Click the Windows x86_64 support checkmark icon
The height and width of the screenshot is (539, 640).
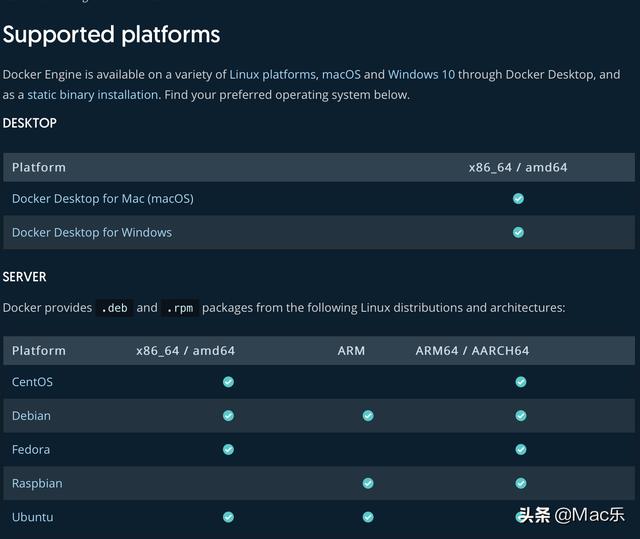[x=518, y=233]
